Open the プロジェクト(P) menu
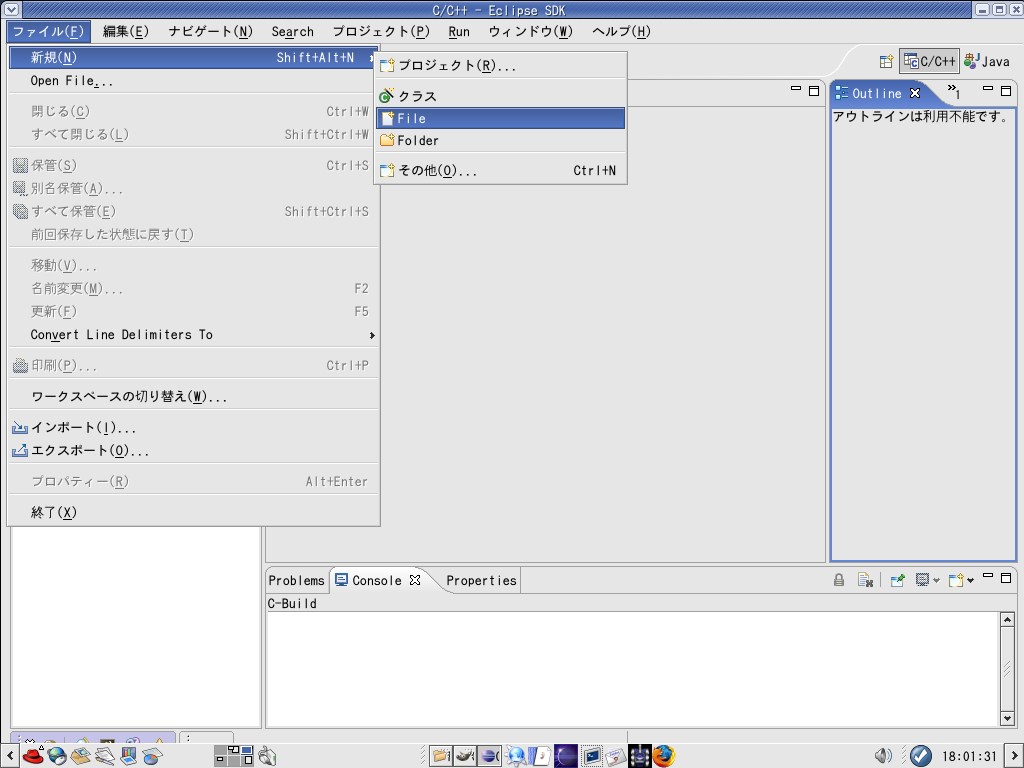Image resolution: width=1024 pixels, height=768 pixels. [381, 31]
